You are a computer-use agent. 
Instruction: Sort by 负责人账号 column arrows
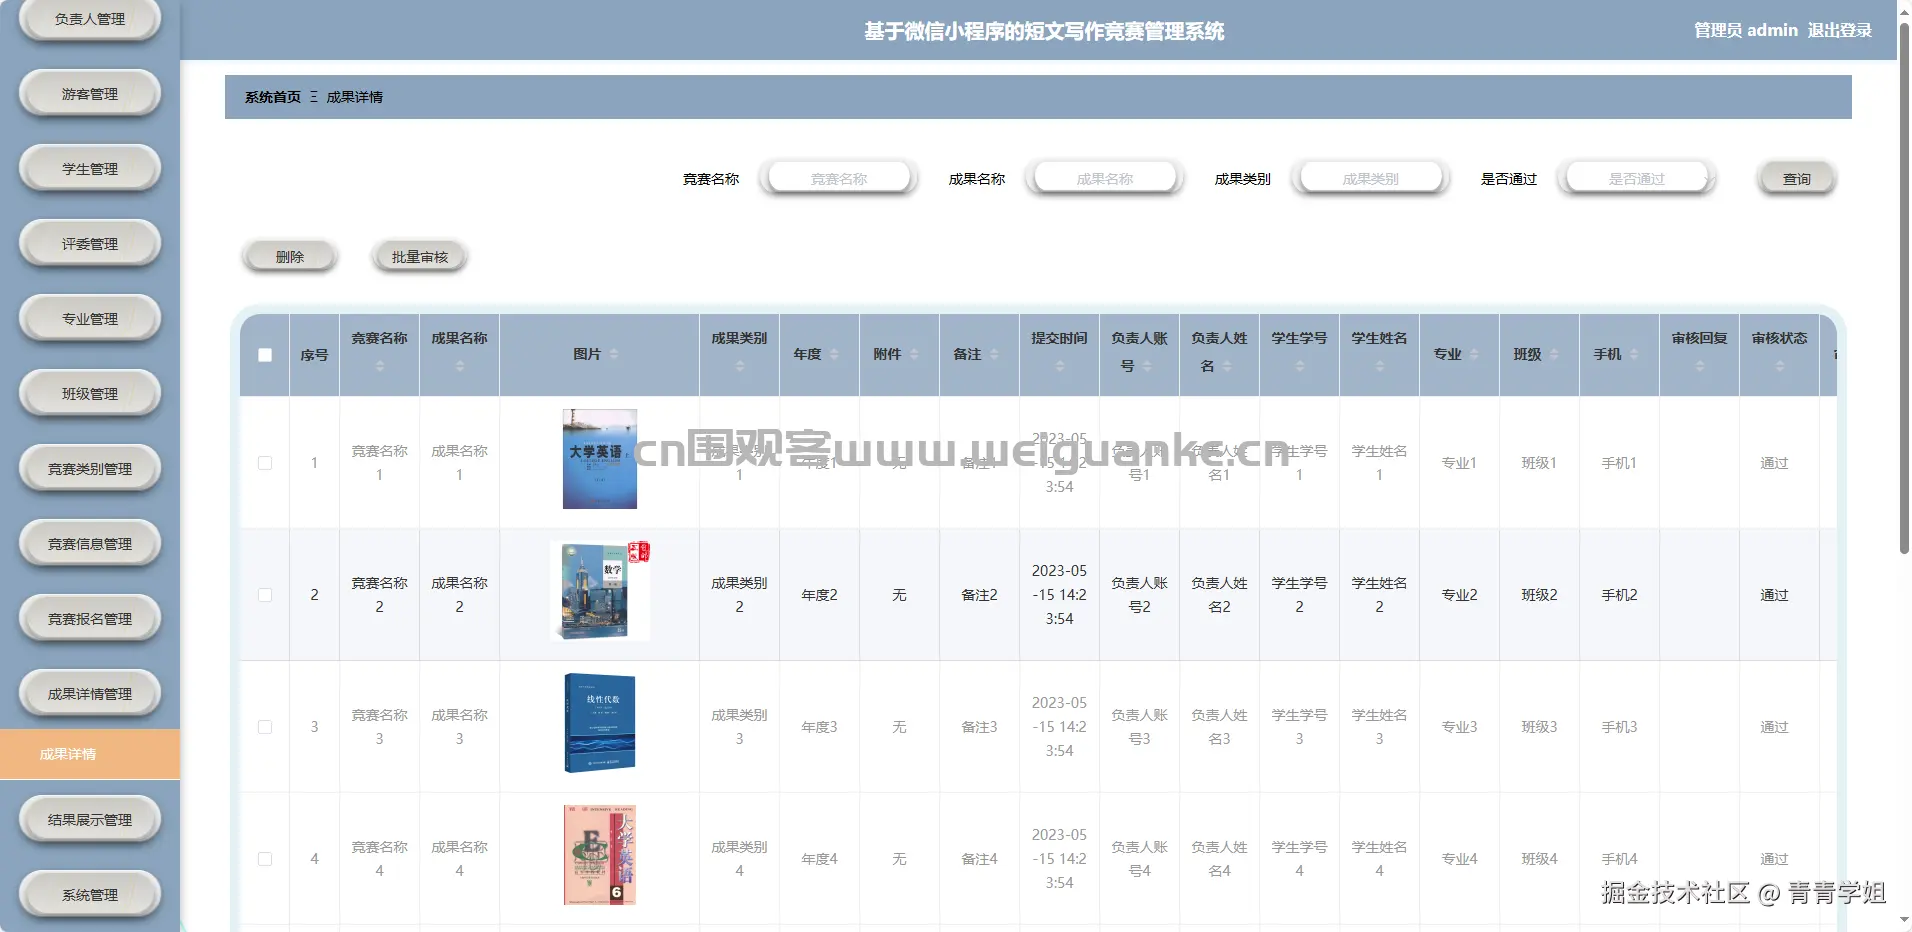pos(1147,366)
